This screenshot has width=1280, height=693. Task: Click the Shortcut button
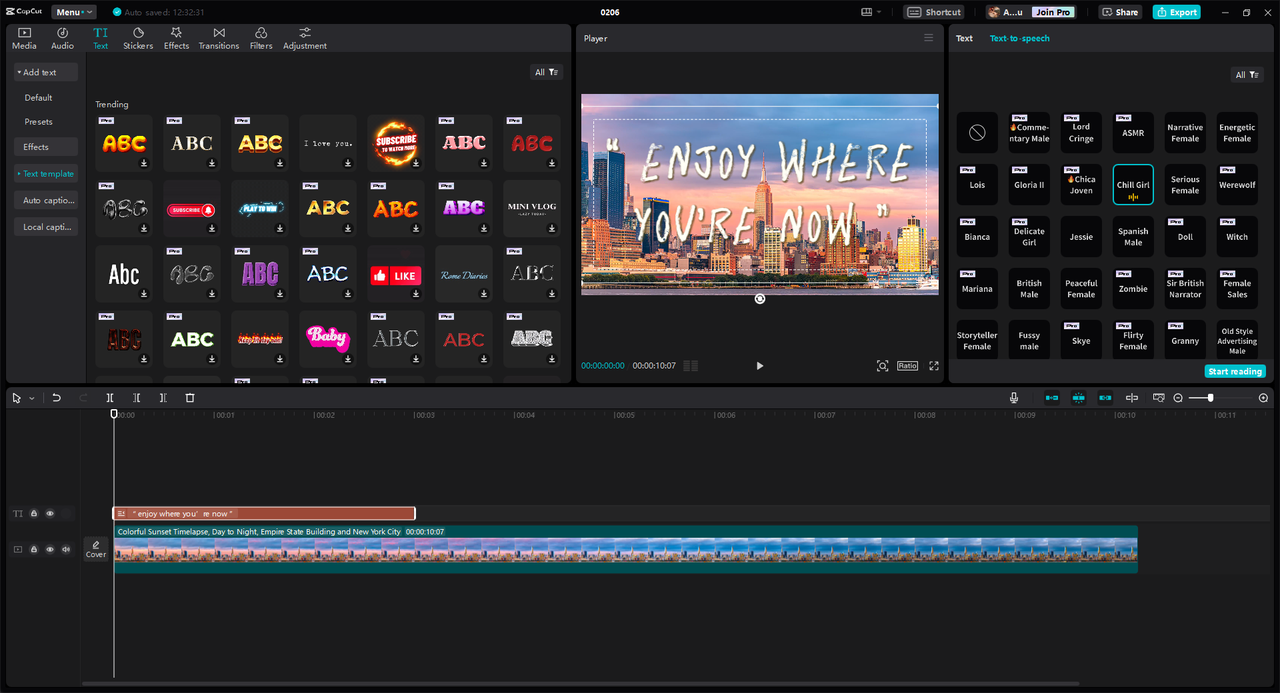(935, 12)
